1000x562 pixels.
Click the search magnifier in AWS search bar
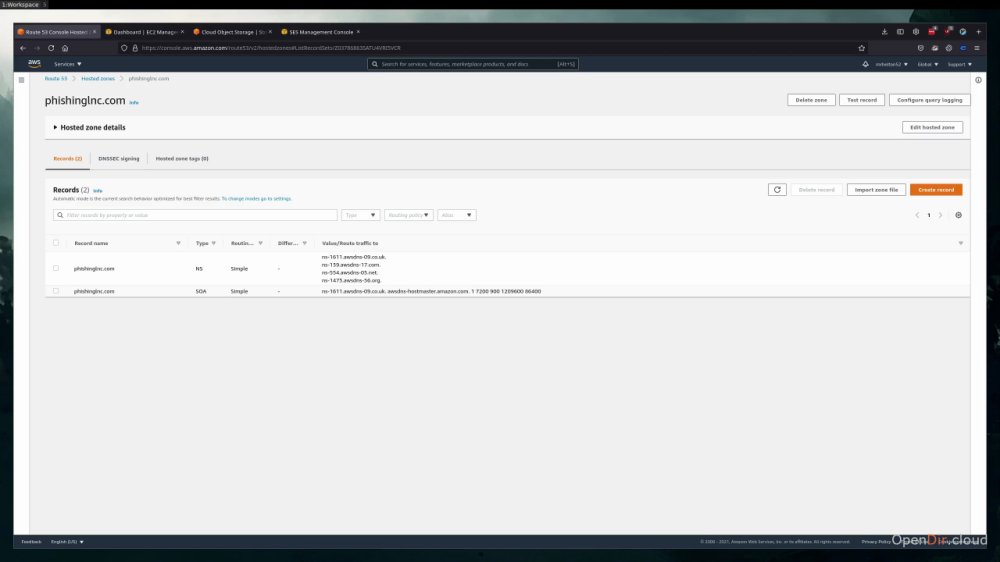[375, 64]
